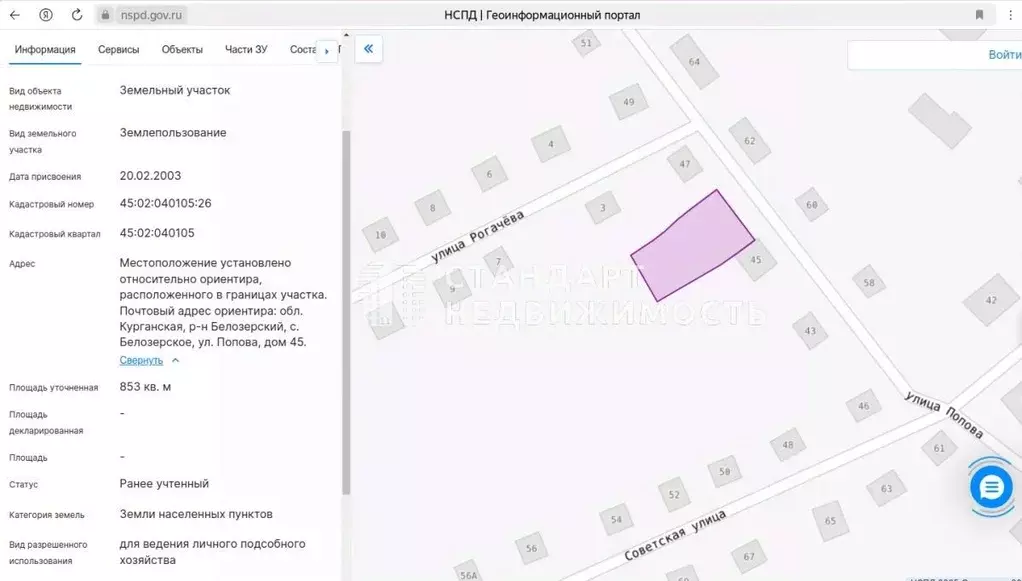
Task: Switch to the Сервисы tab
Action: (119, 48)
